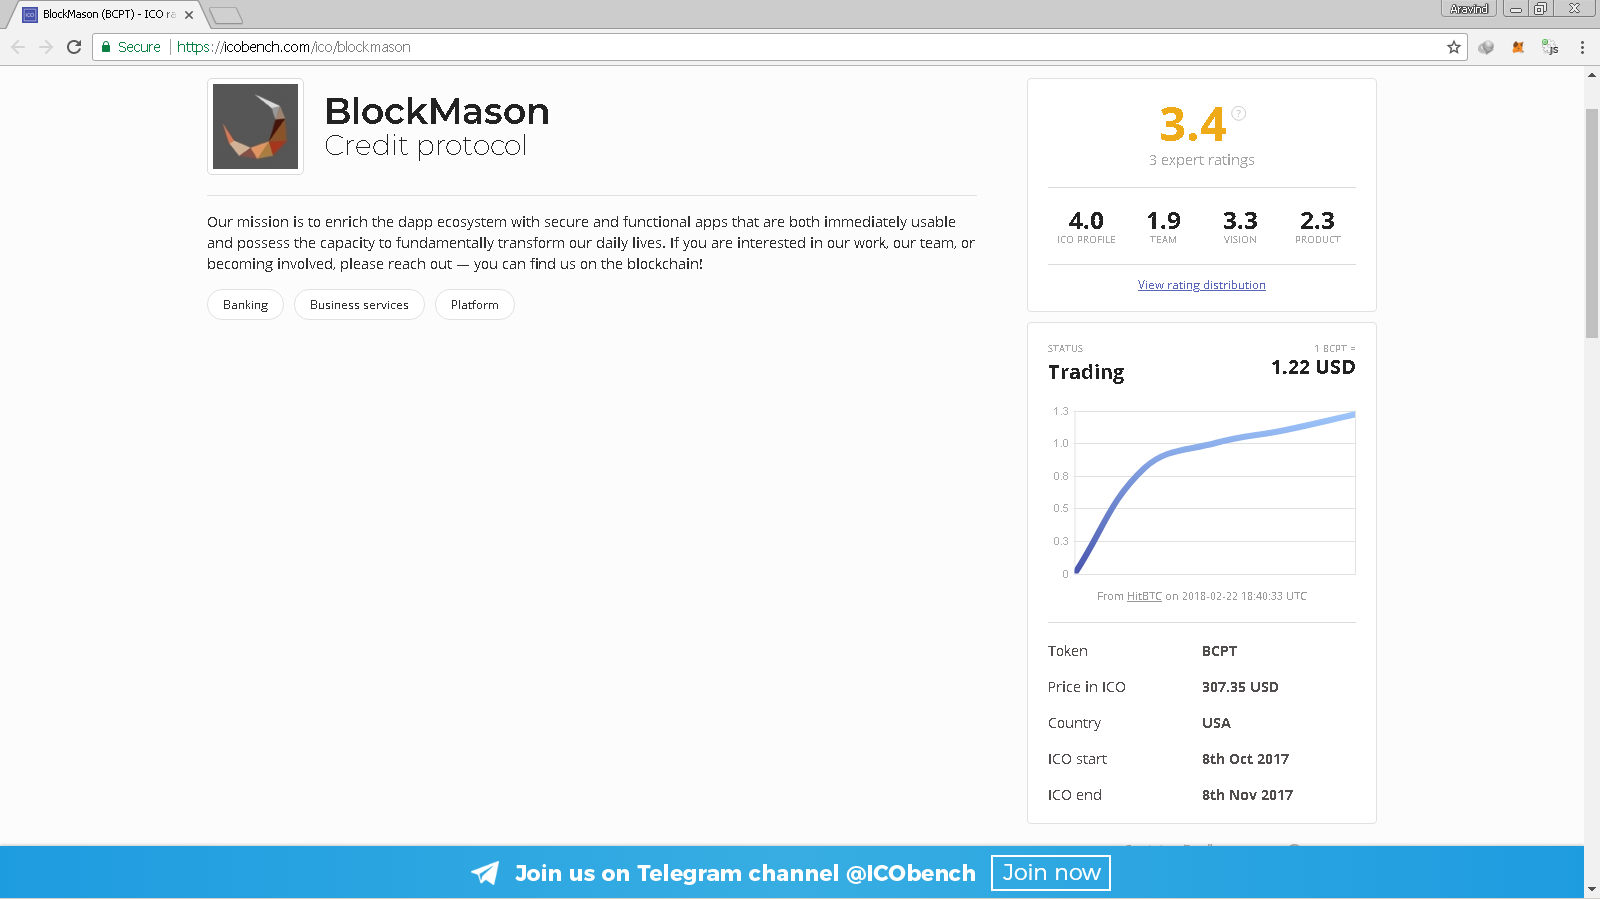Click the 1.22 USD price value
The width and height of the screenshot is (1600, 900).
pos(1313,367)
